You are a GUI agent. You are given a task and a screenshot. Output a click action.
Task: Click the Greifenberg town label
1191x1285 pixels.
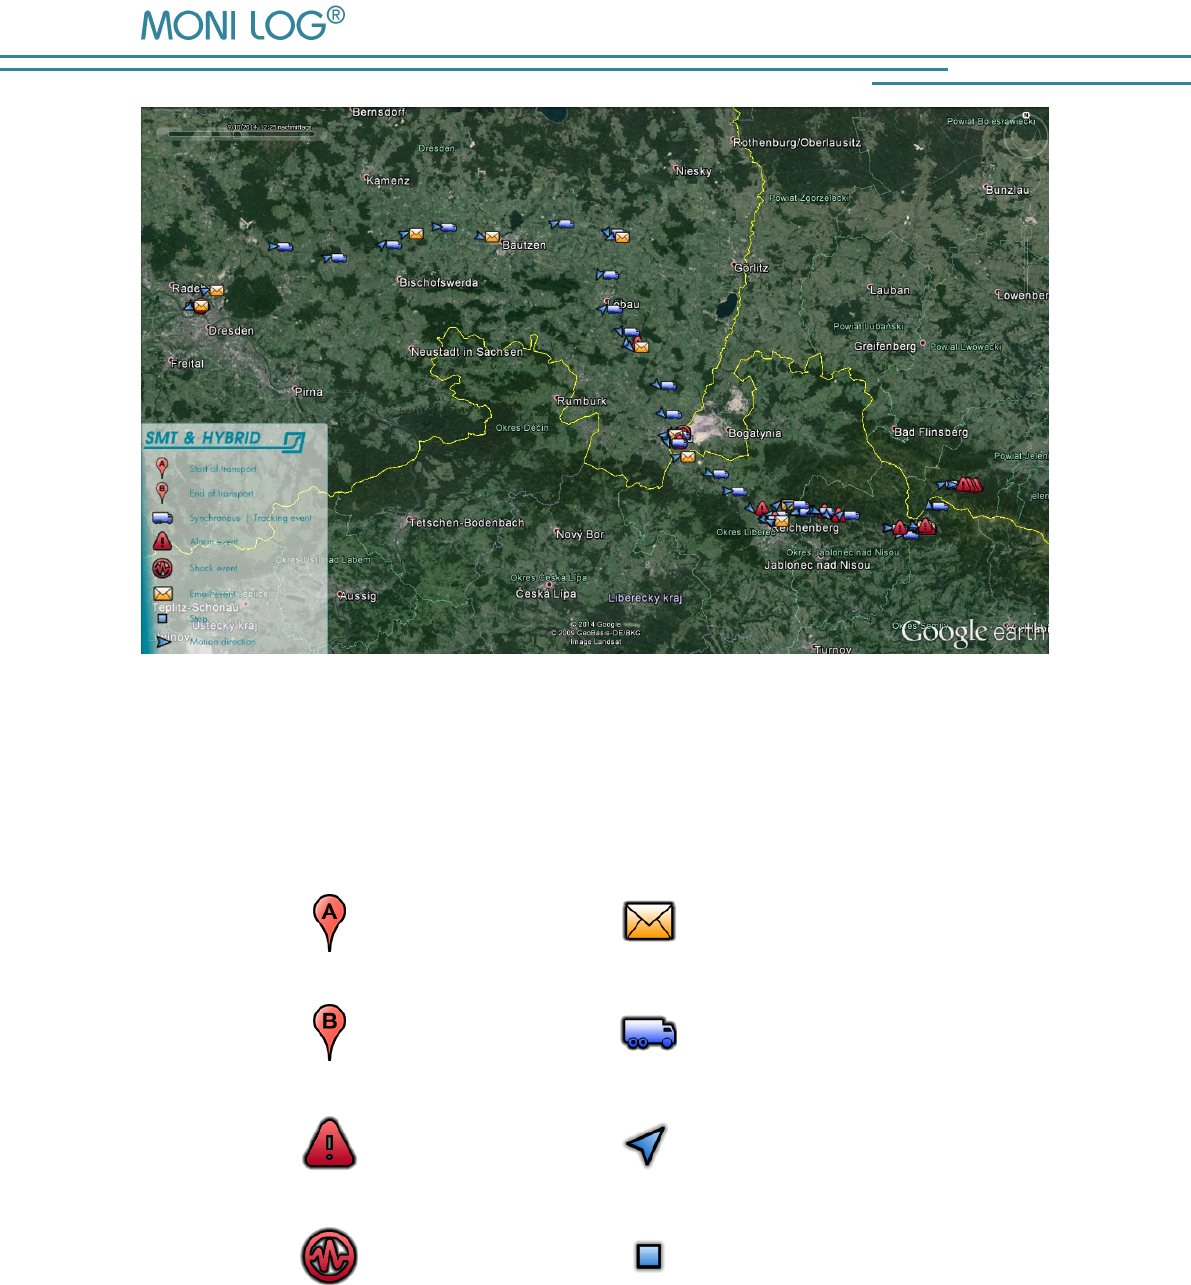click(885, 346)
